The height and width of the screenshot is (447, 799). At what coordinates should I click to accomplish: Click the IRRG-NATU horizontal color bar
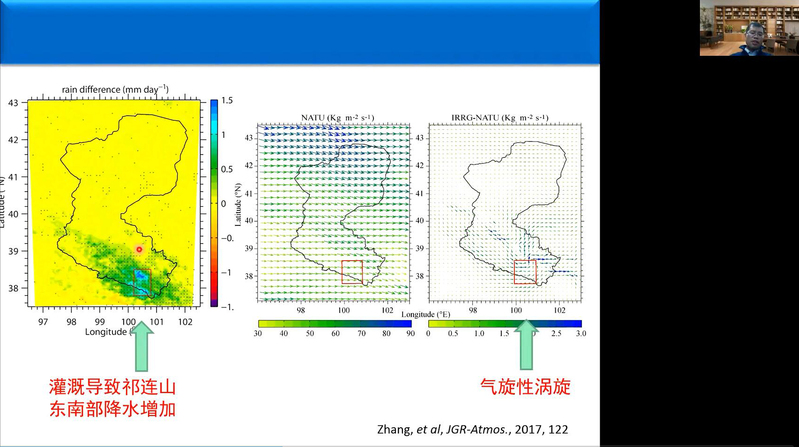point(505,324)
